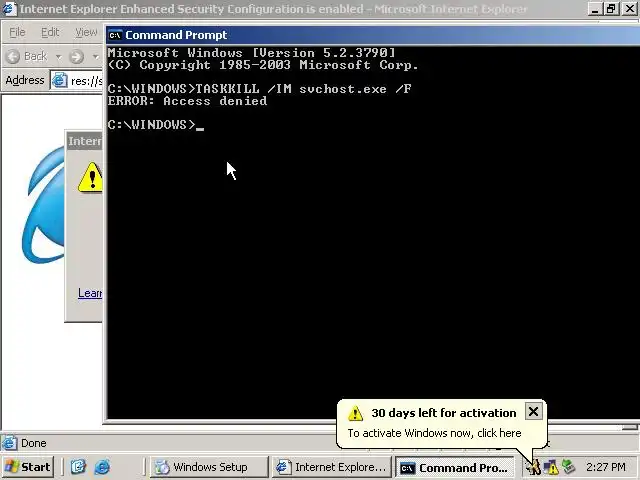The width and height of the screenshot is (640, 480).
Task: Click the IE Forward arrow button
Action: click(76, 56)
